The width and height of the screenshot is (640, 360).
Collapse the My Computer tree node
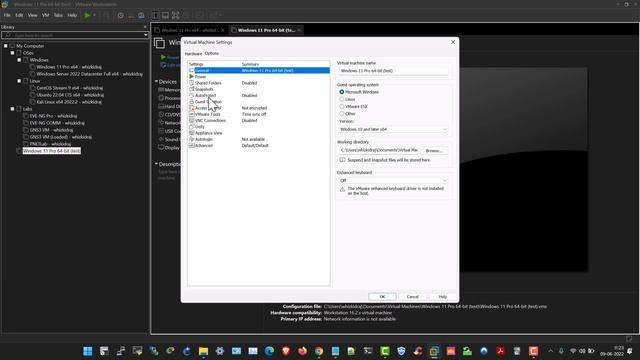6,46
